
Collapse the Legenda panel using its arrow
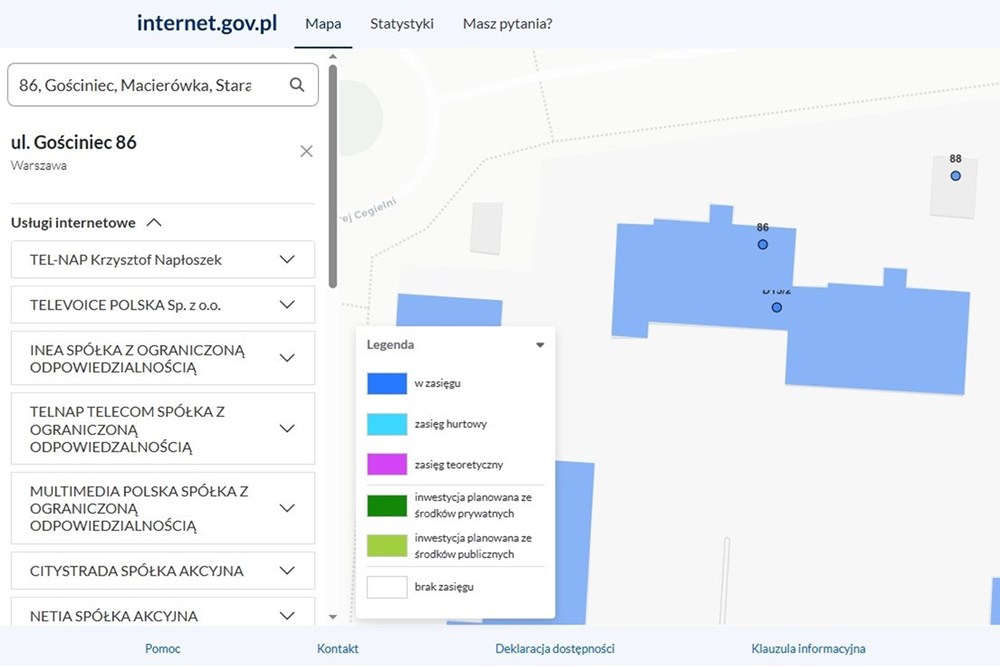point(540,344)
